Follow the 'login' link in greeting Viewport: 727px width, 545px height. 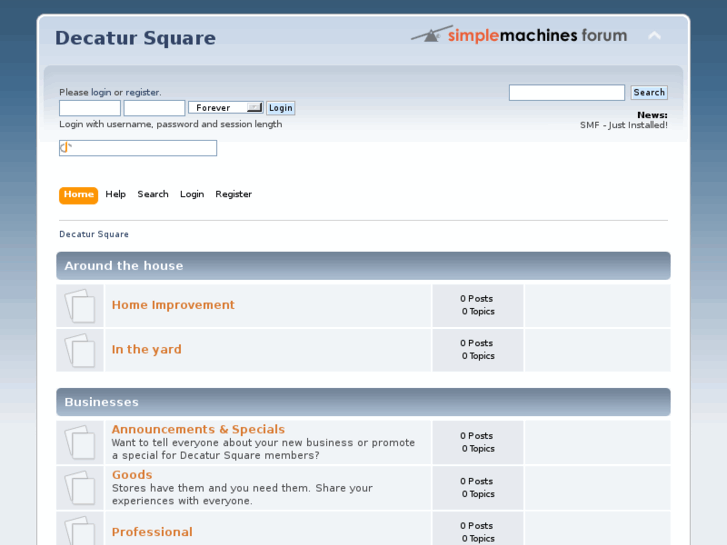click(101, 92)
